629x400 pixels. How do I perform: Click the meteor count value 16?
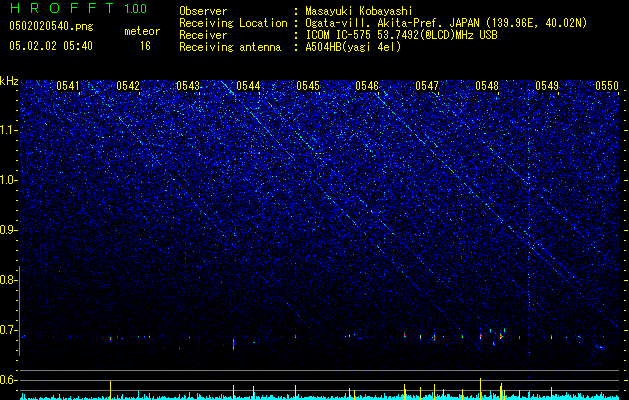click(x=145, y=46)
